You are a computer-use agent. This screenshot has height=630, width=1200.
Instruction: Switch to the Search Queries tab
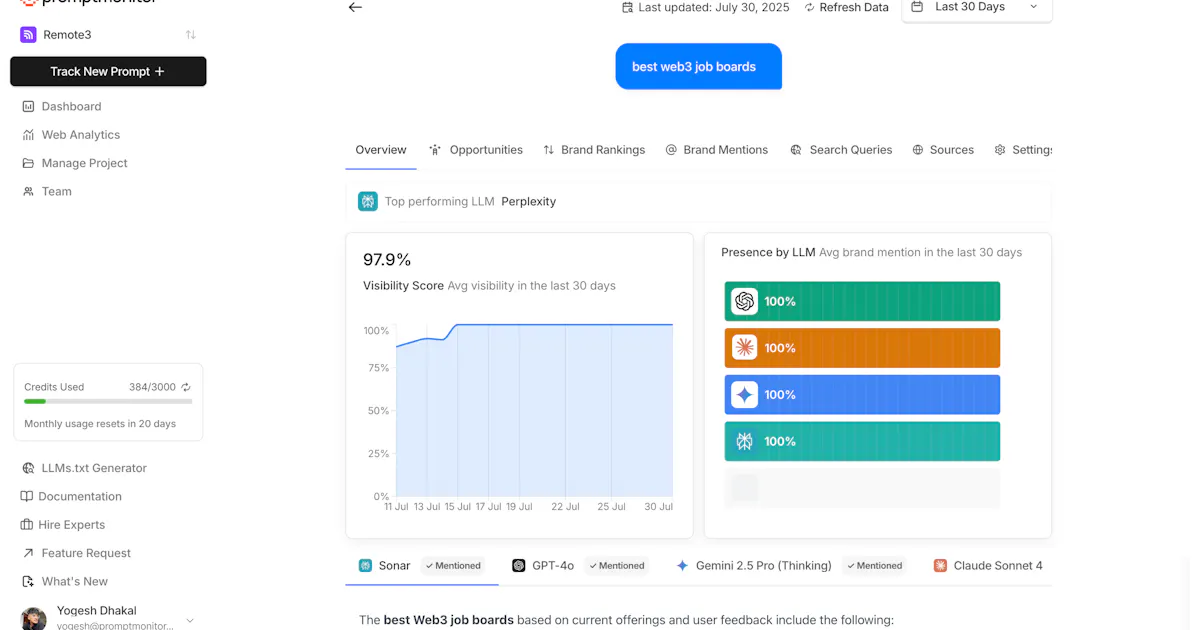[x=841, y=150]
